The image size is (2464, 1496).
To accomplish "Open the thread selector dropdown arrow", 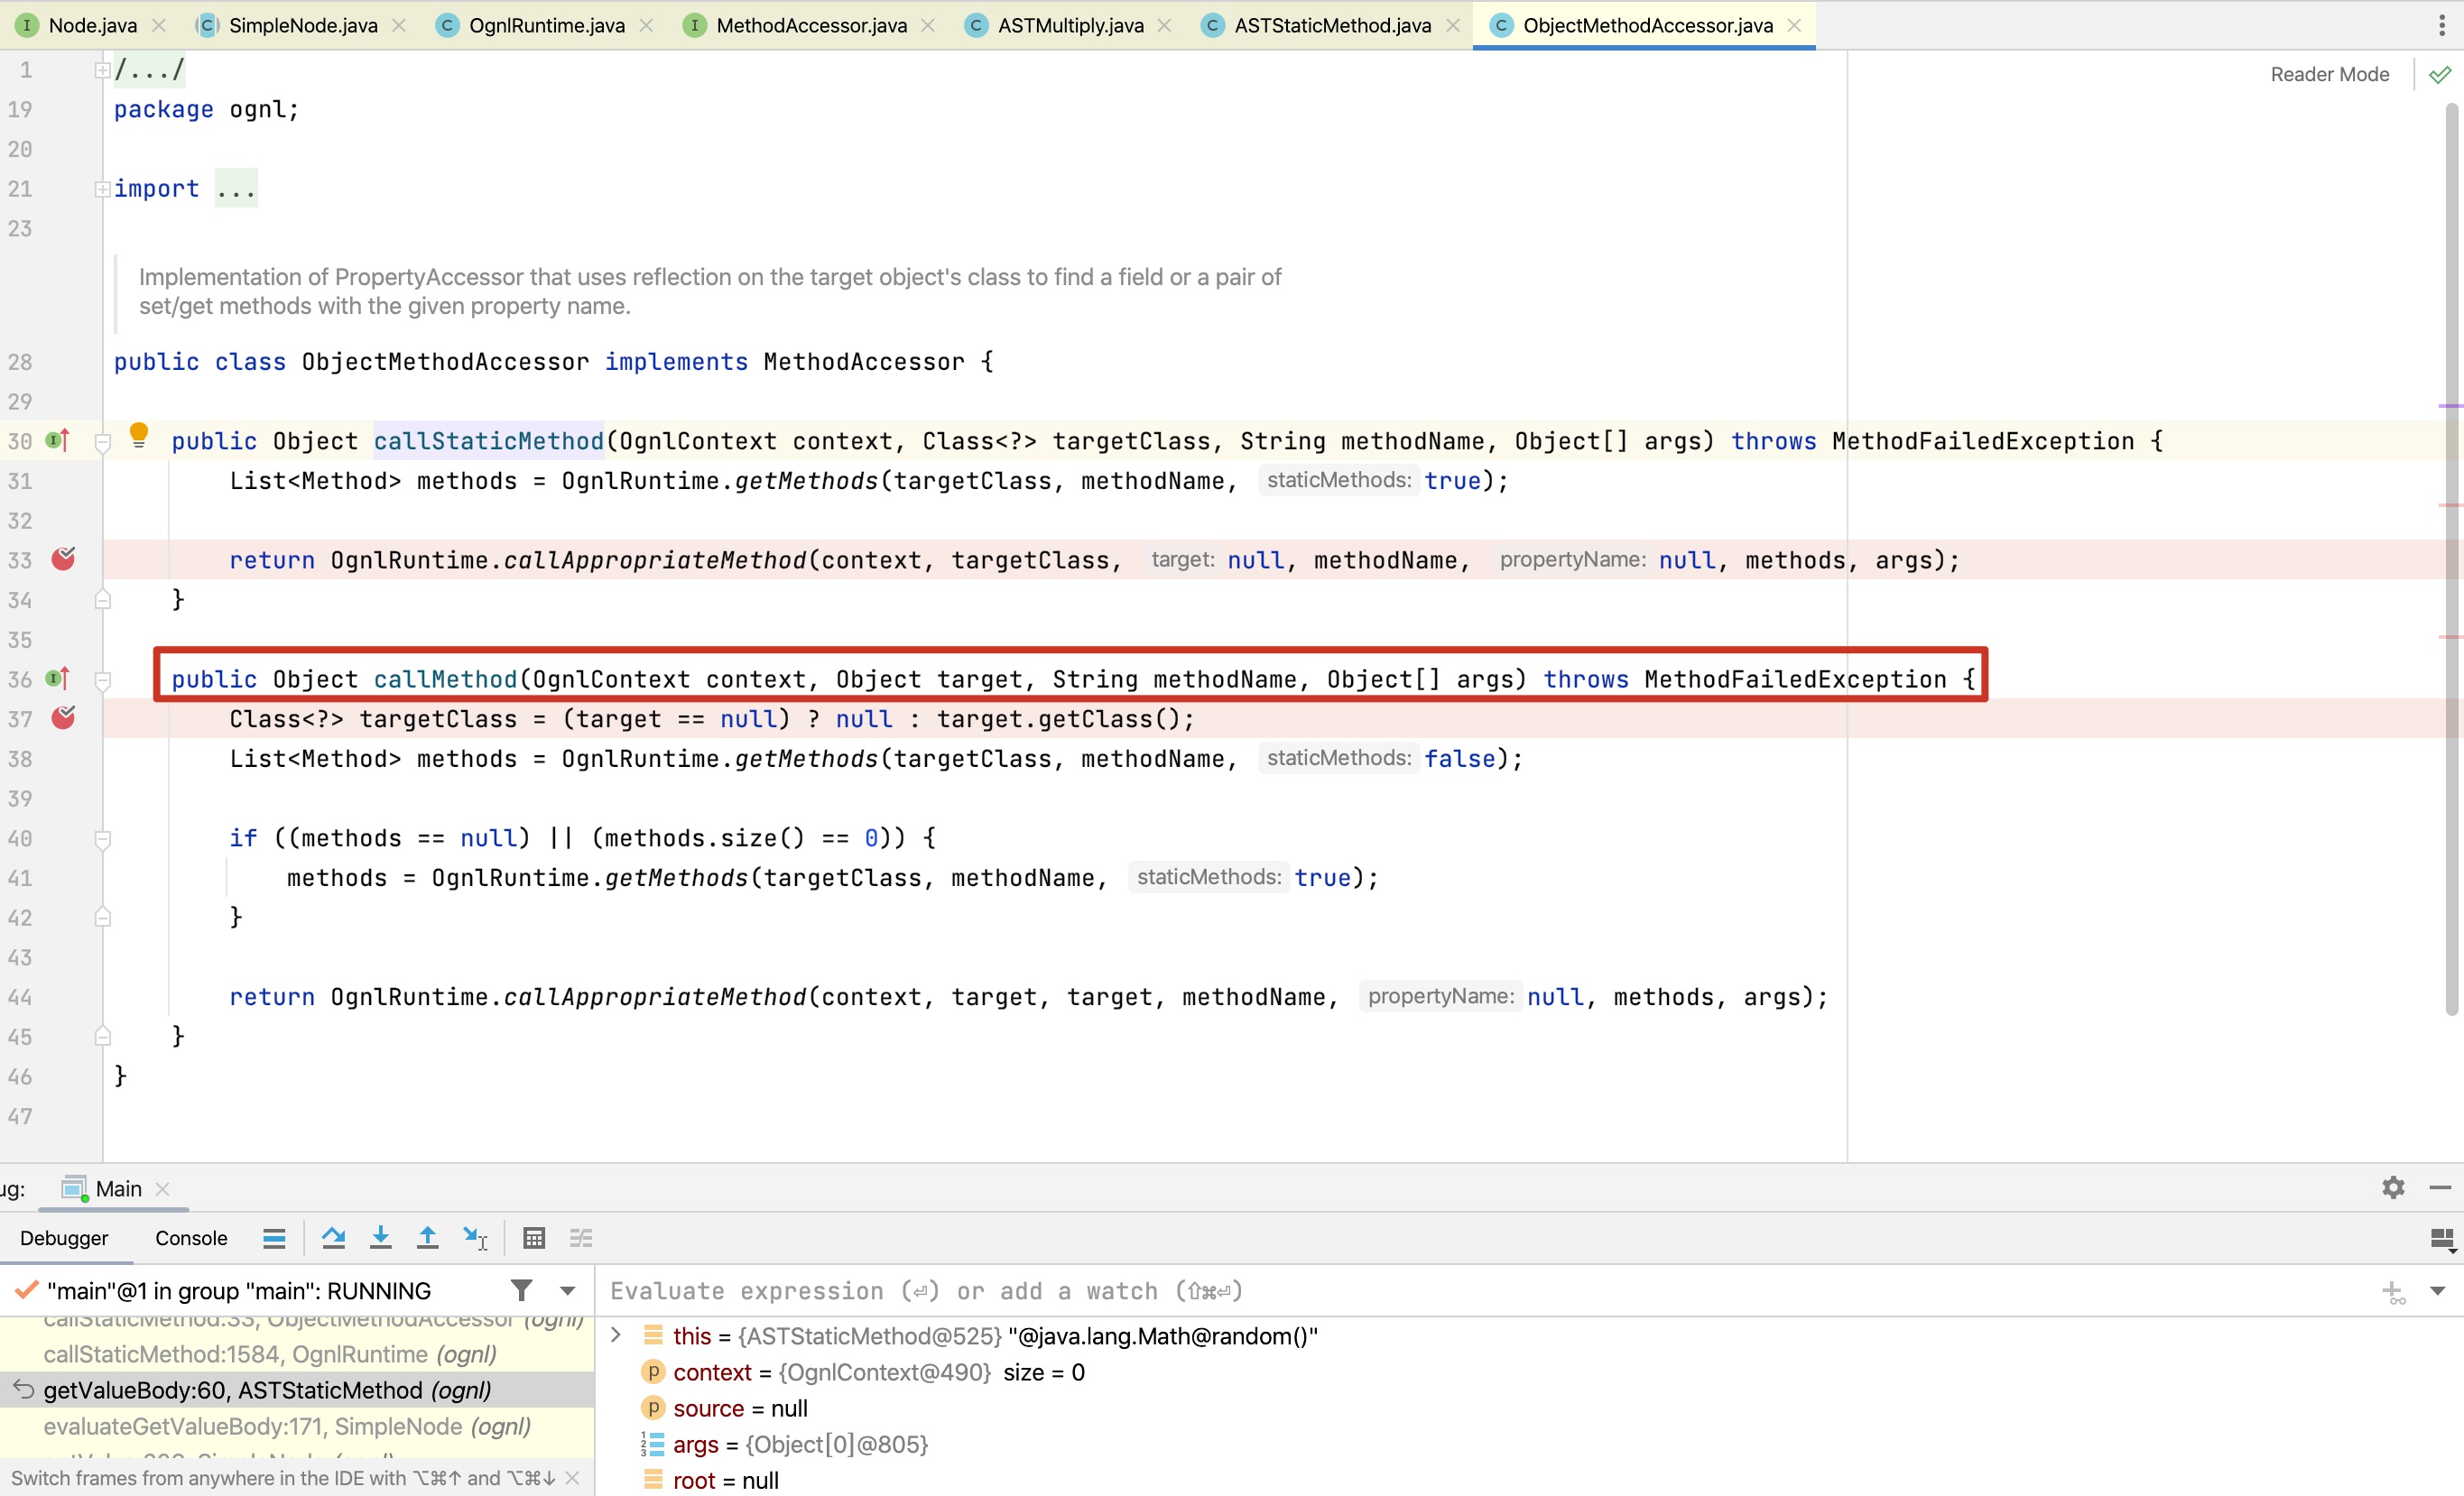I will pyautogui.click(x=568, y=1291).
